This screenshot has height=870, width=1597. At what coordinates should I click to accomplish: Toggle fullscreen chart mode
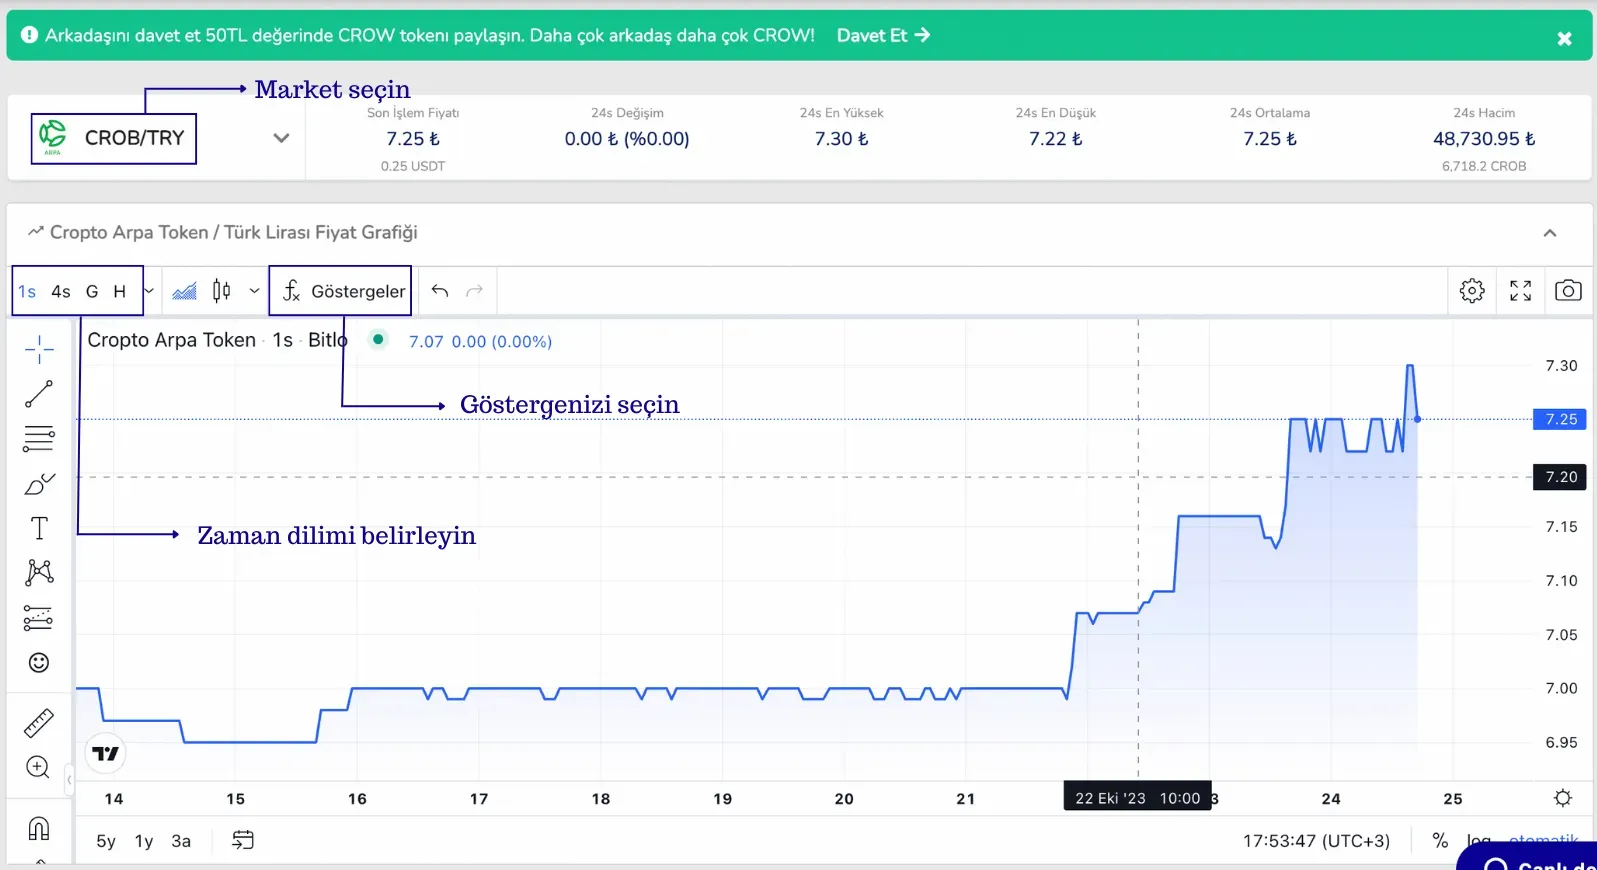coord(1521,291)
